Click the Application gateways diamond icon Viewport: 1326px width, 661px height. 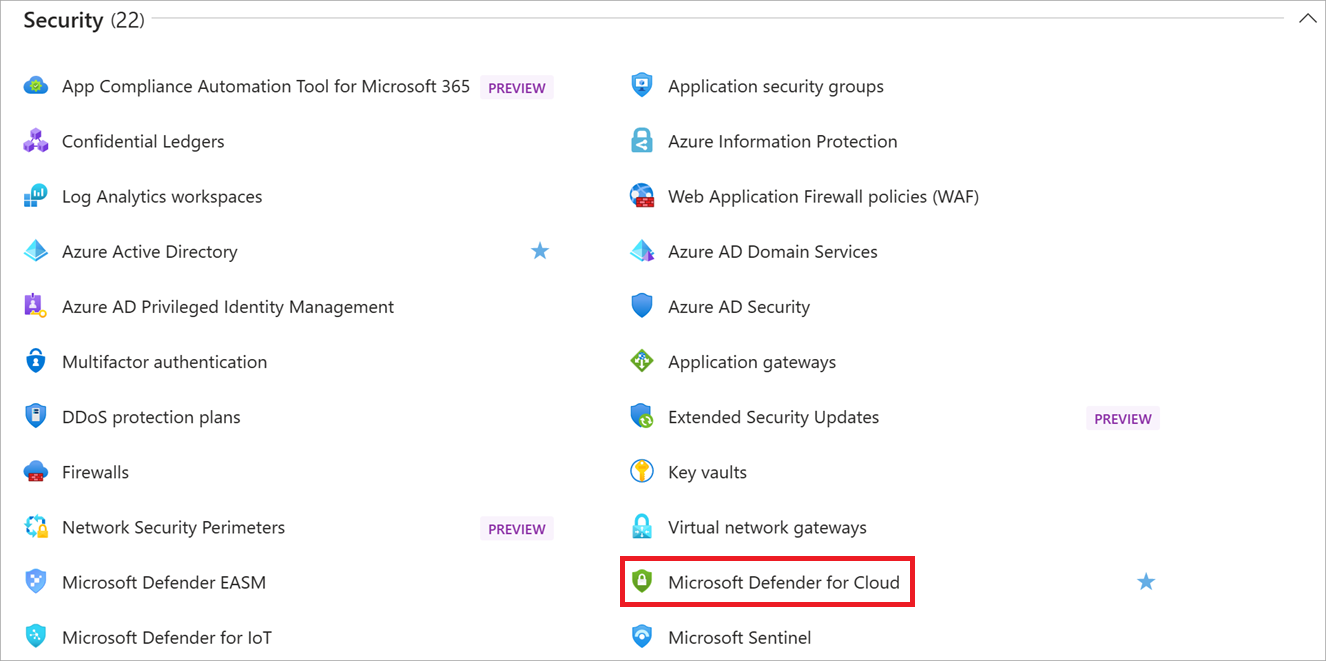[x=642, y=361]
